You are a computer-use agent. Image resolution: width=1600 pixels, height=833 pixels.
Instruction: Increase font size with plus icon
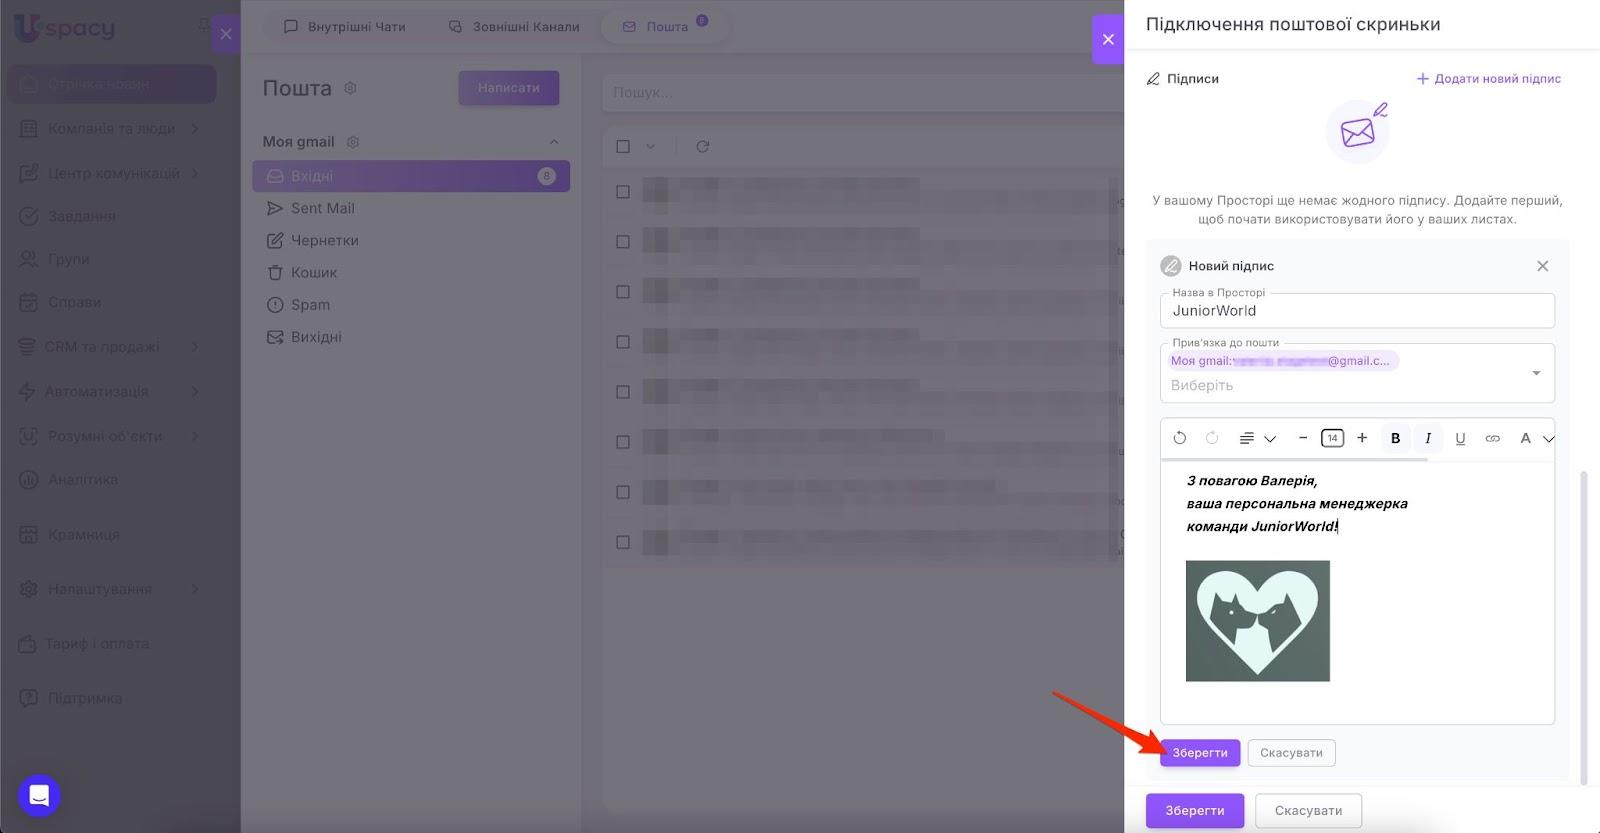pos(1362,438)
